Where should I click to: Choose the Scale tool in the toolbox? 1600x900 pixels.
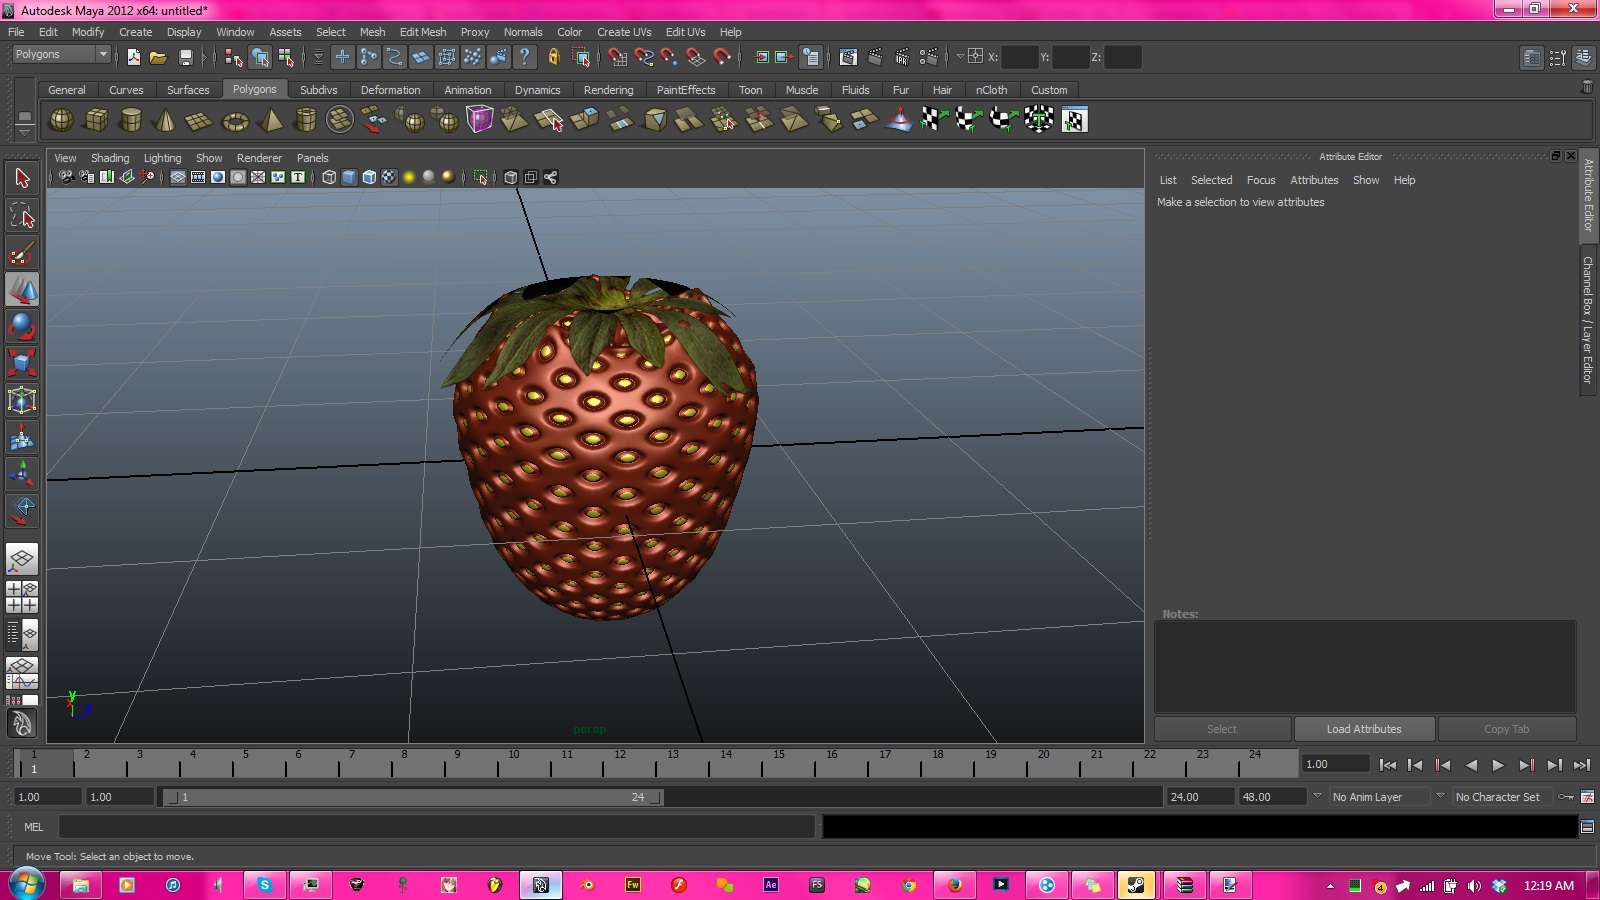(22, 363)
